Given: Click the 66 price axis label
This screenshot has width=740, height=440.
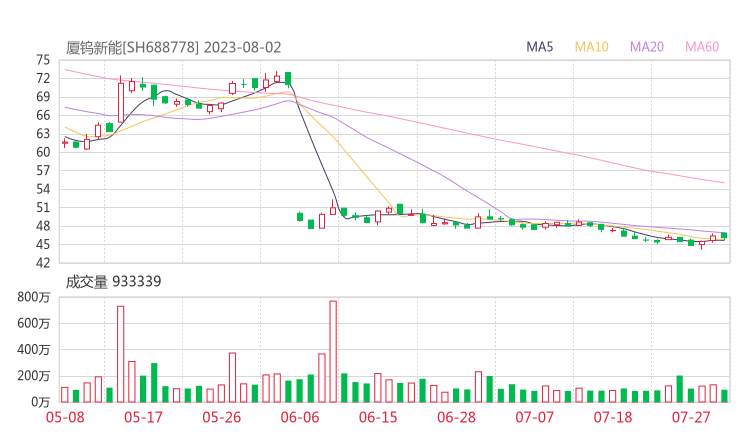Looking at the screenshot, I should (x=43, y=115).
